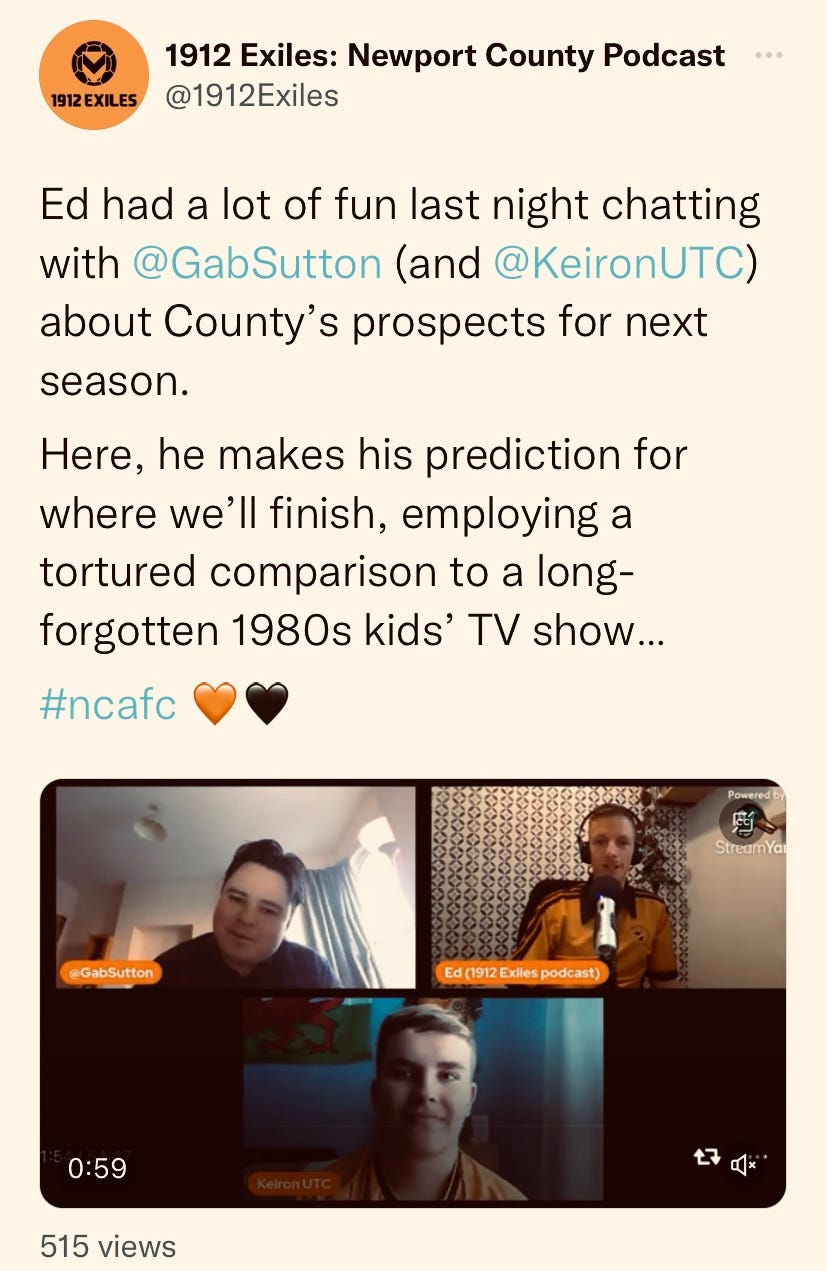
Task: Open the @GabSutton mention link
Action: click(x=257, y=263)
